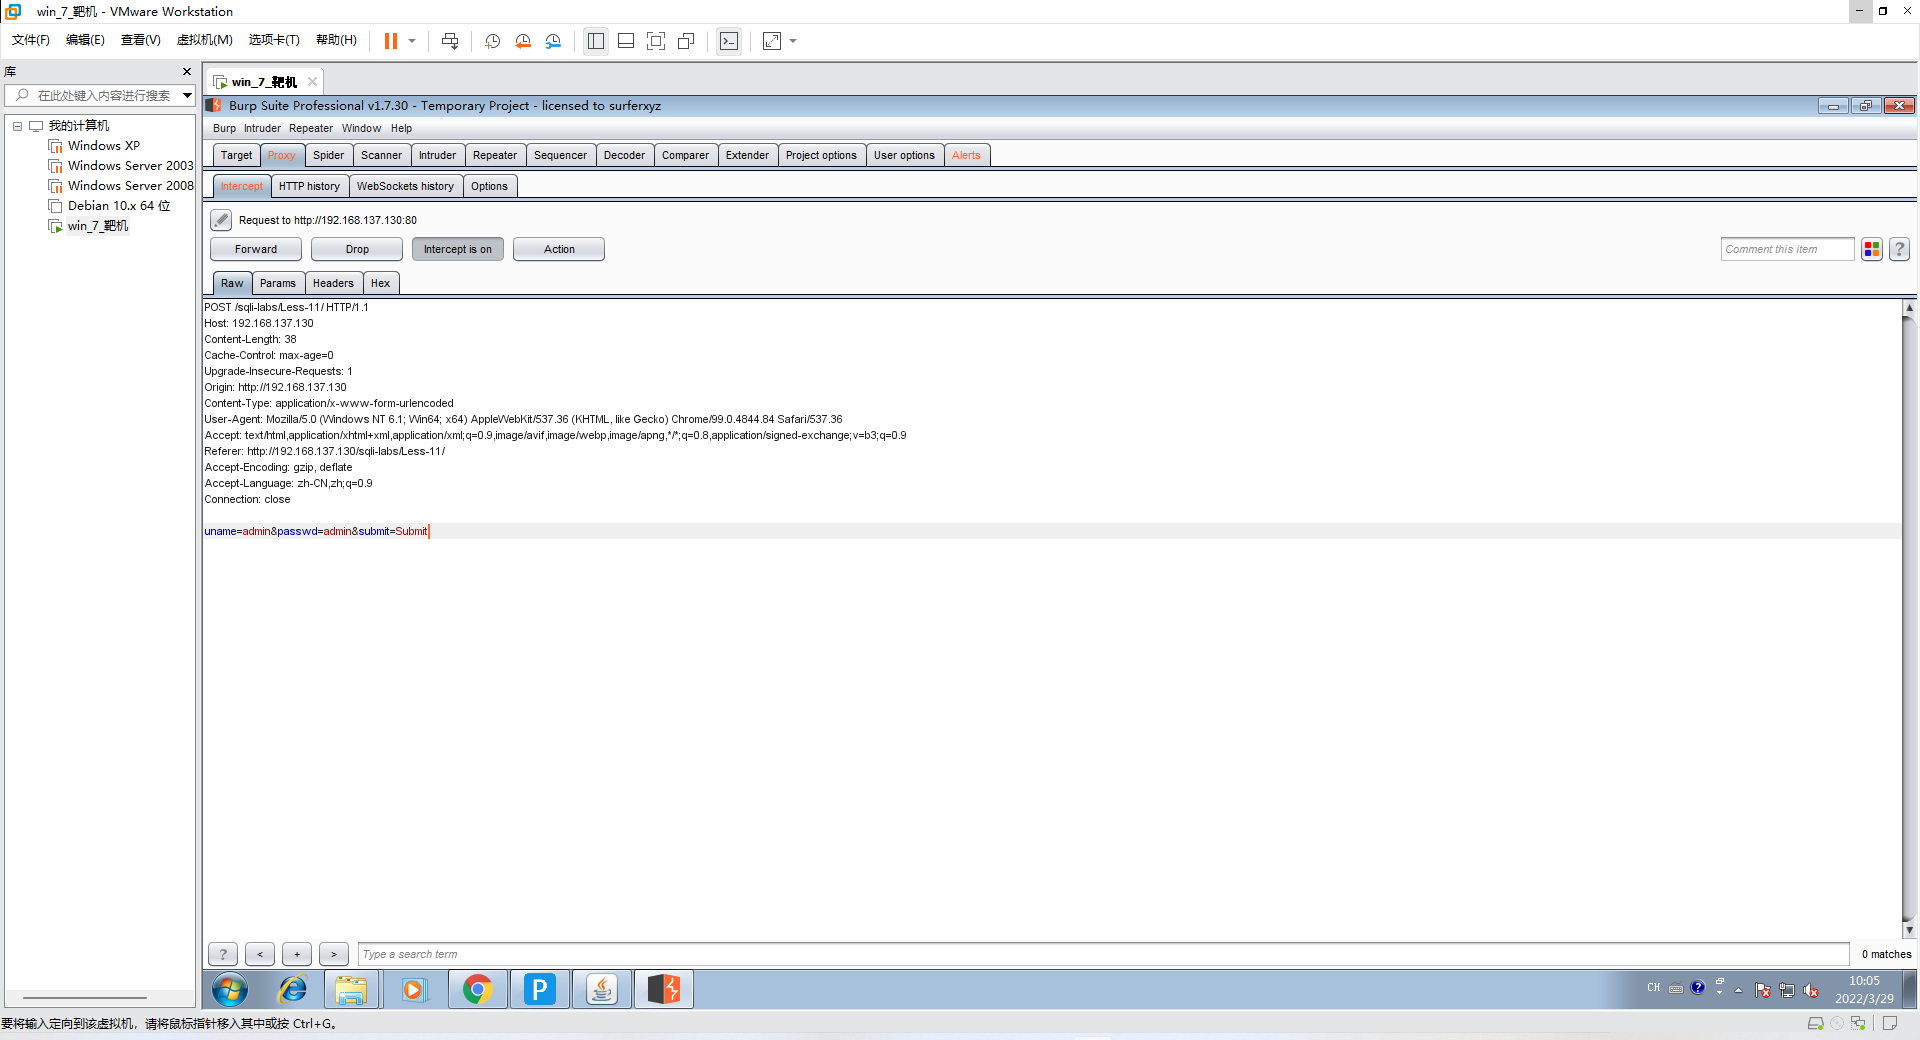
Task: Click the stretch guest display icon
Action: (x=772, y=41)
